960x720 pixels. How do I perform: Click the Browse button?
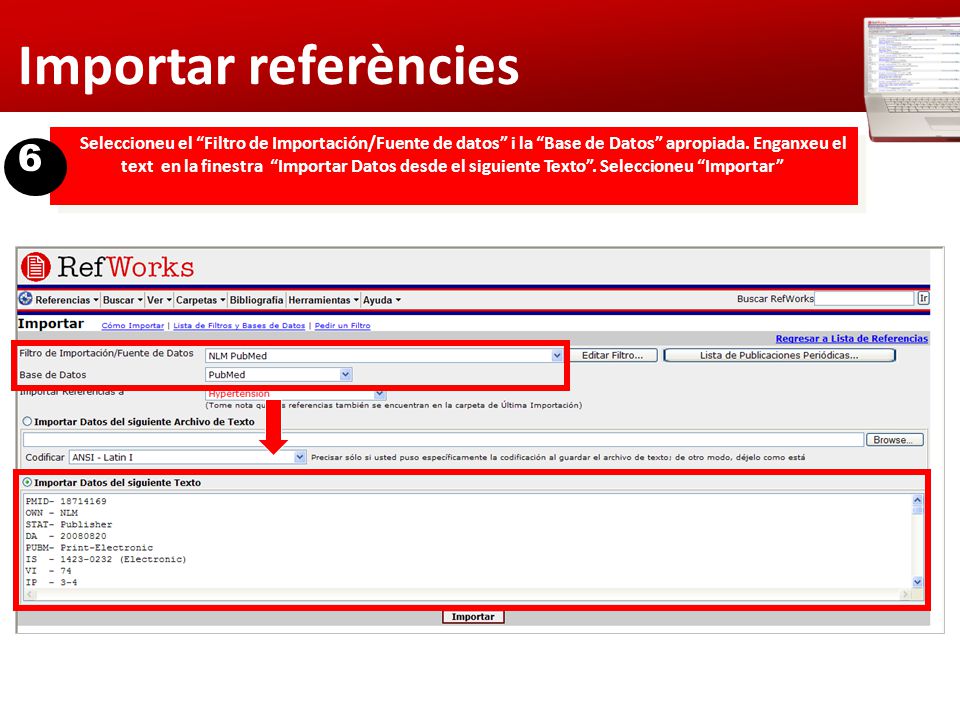coord(894,440)
